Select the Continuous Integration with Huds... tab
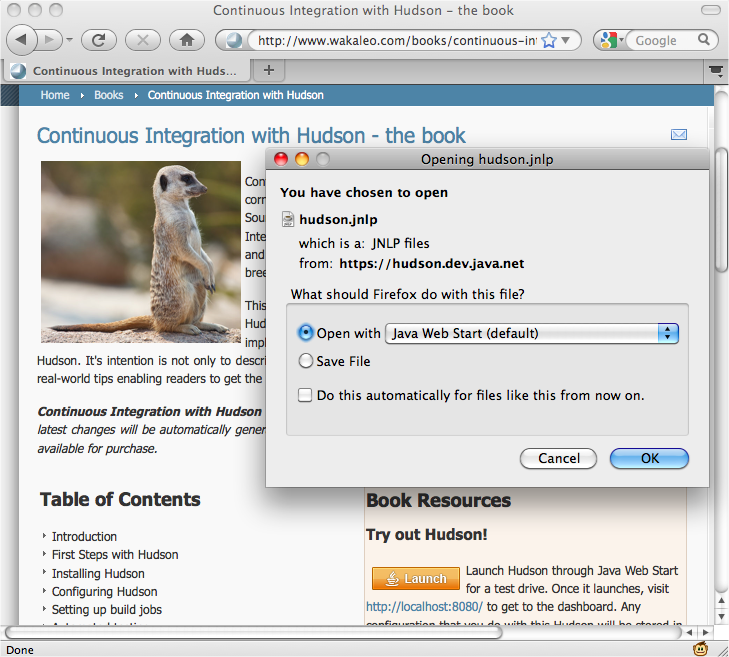Image resolution: width=729 pixels, height=657 pixels. 127,71
